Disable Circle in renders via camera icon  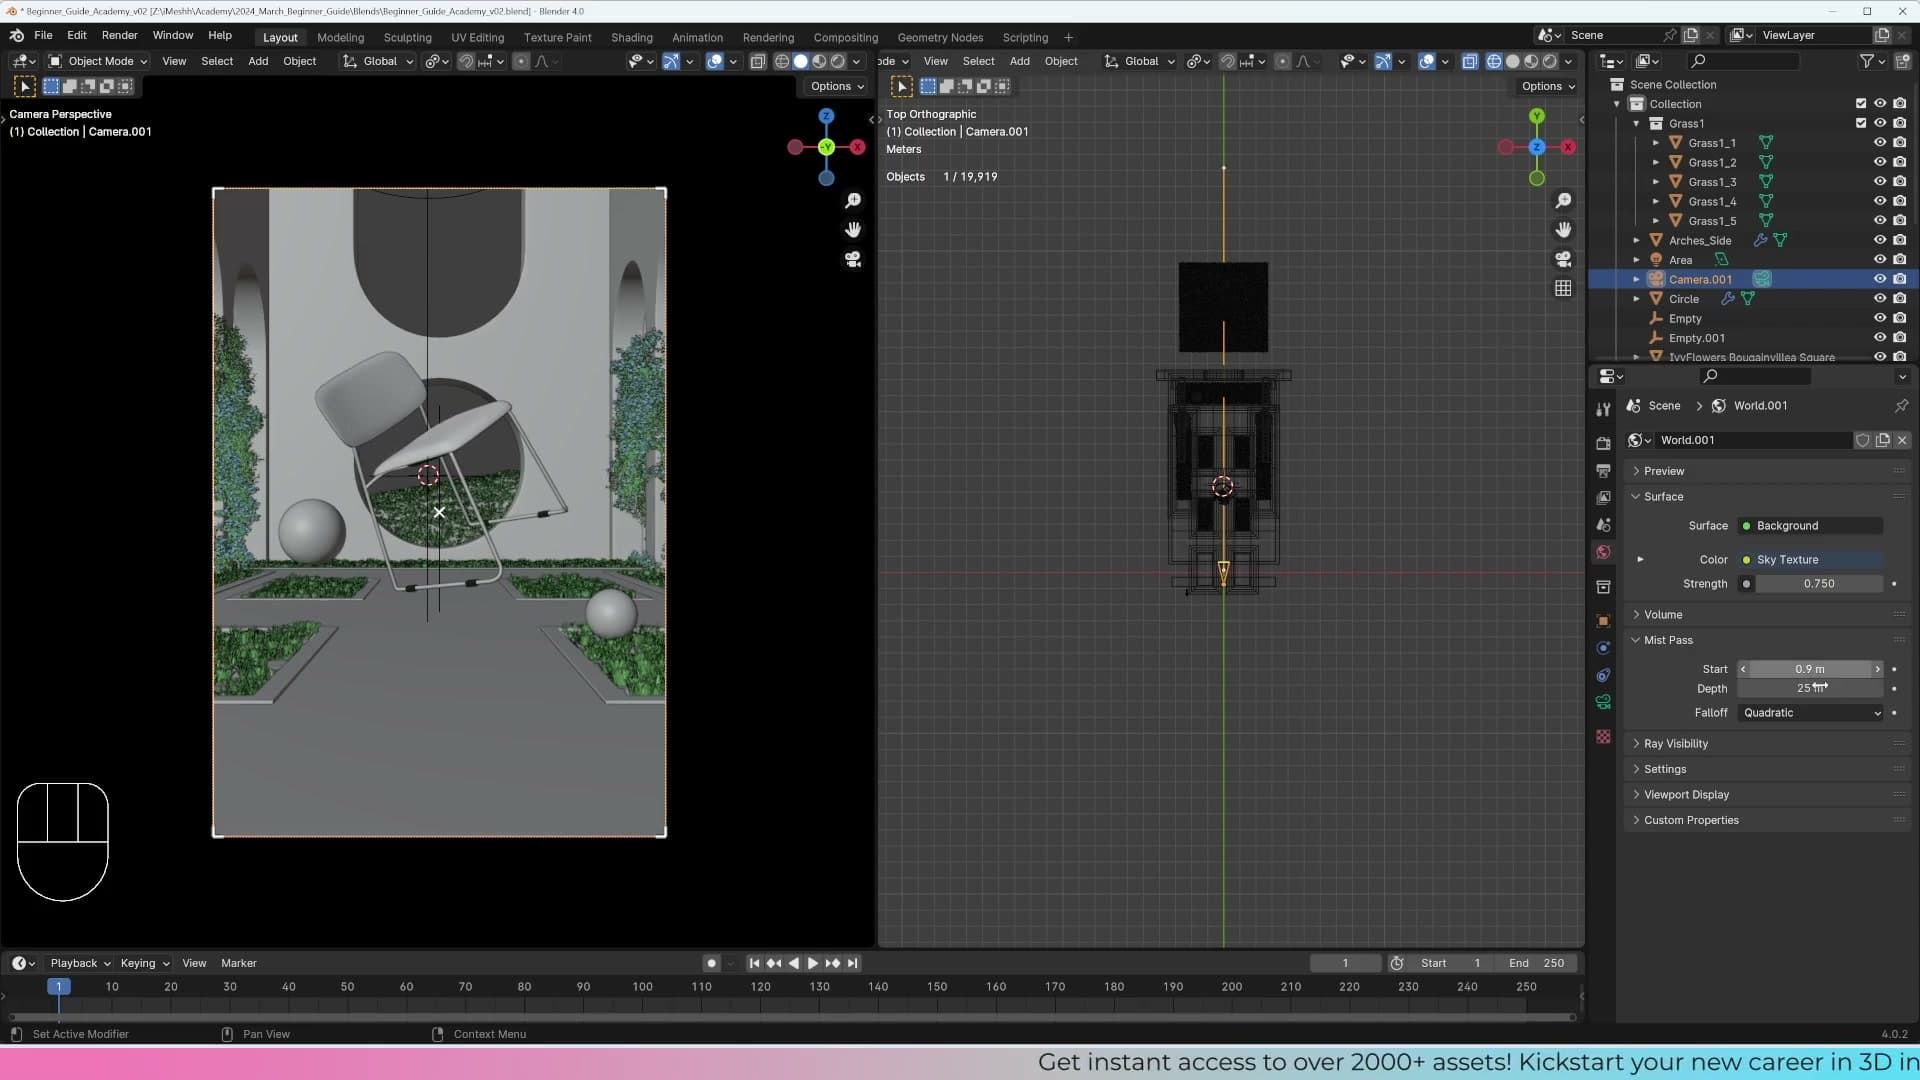coord(1899,299)
